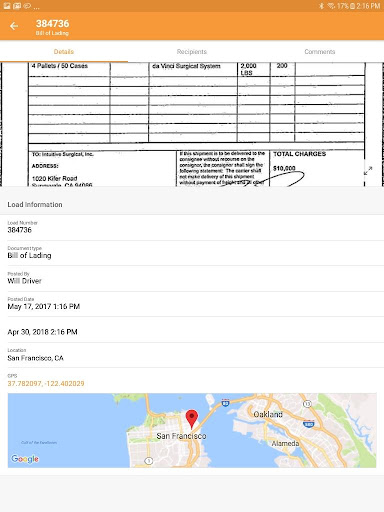Image resolution: width=384 pixels, height=512 pixels.
Task: Tap Bluetooth icon in status bar
Action: point(321,6)
